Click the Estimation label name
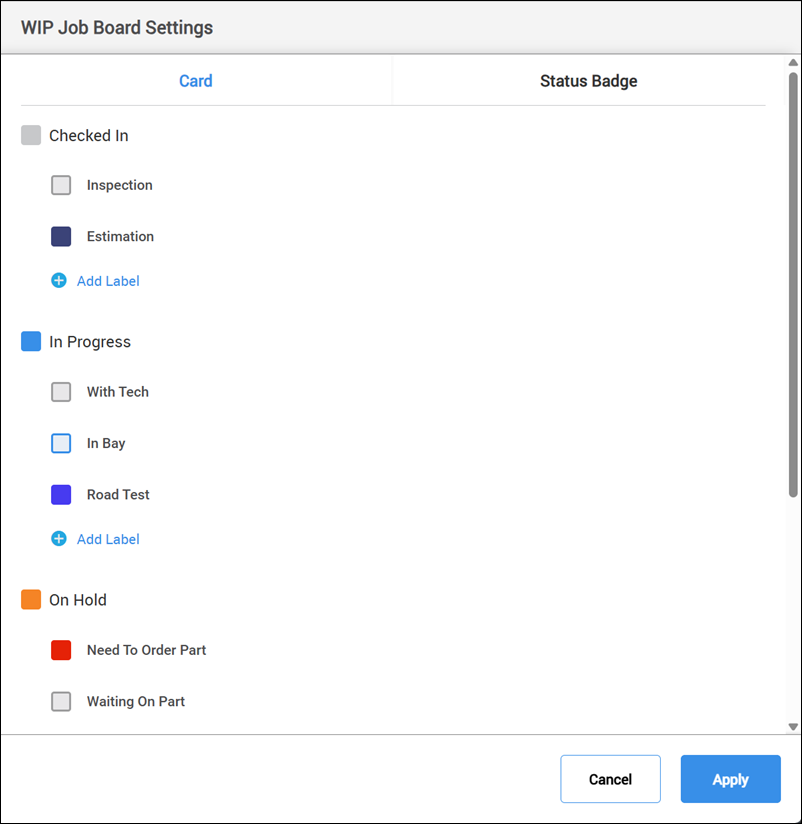 coord(120,236)
